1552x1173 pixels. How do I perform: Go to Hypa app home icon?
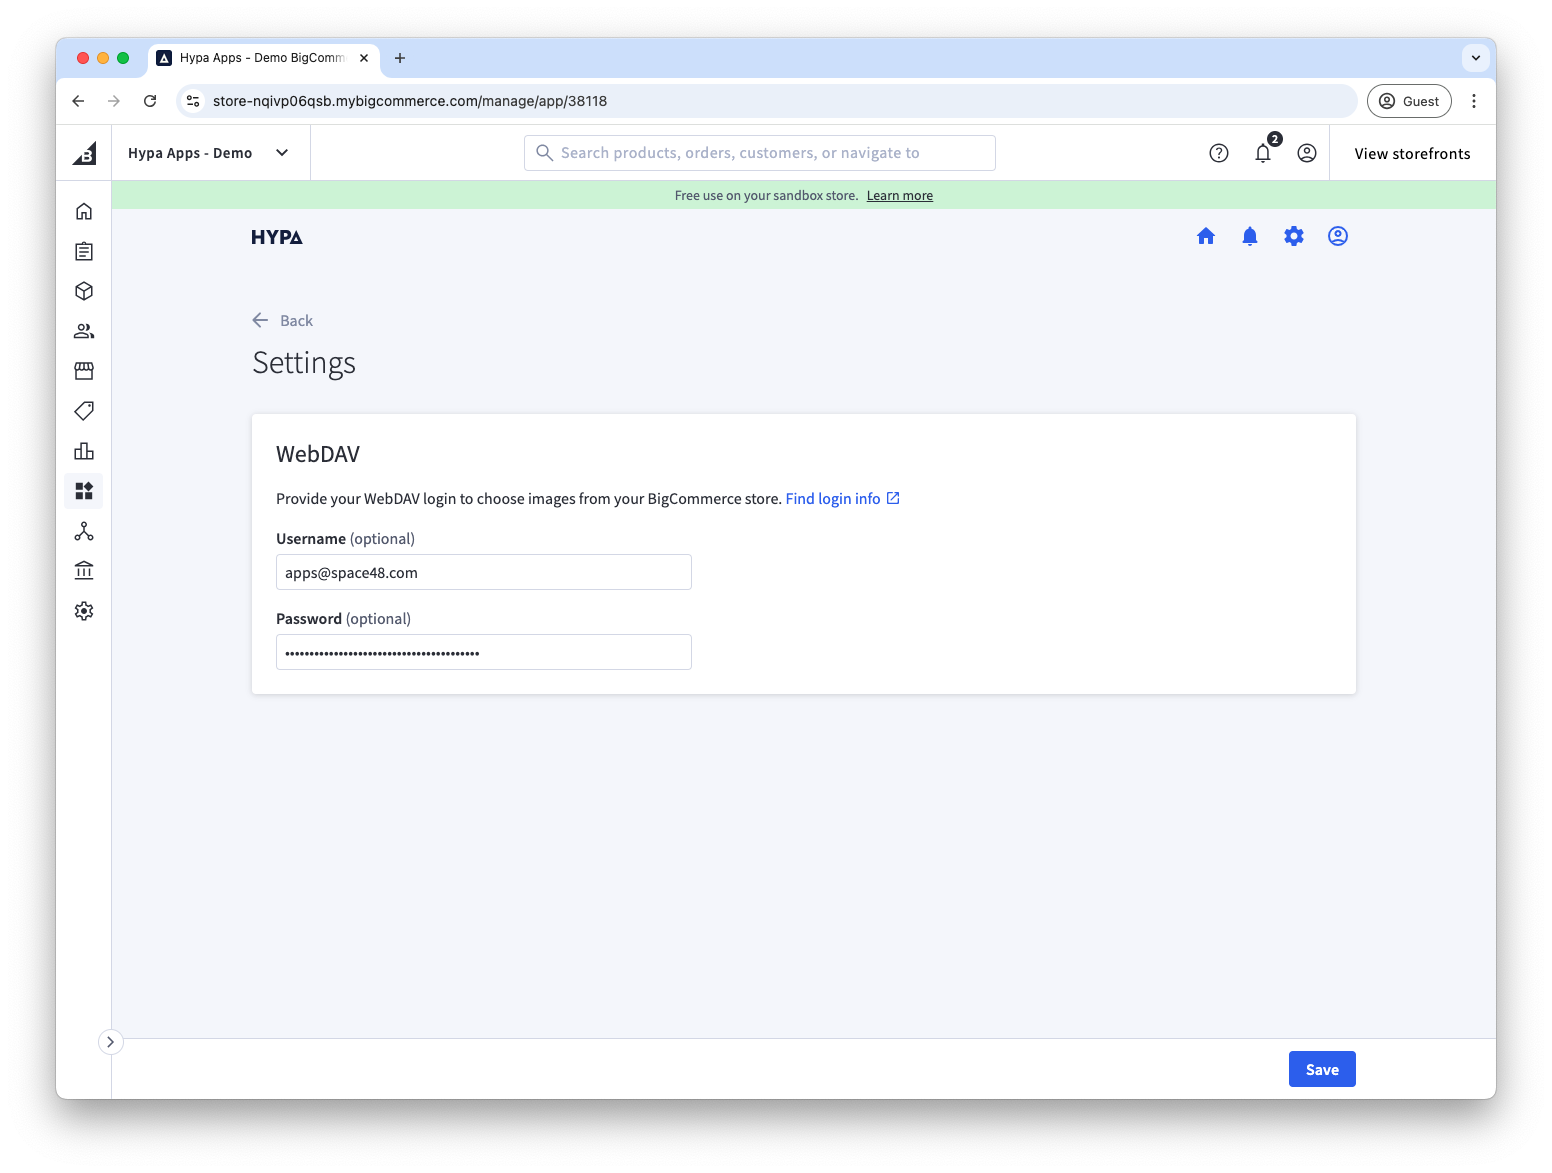(1206, 236)
